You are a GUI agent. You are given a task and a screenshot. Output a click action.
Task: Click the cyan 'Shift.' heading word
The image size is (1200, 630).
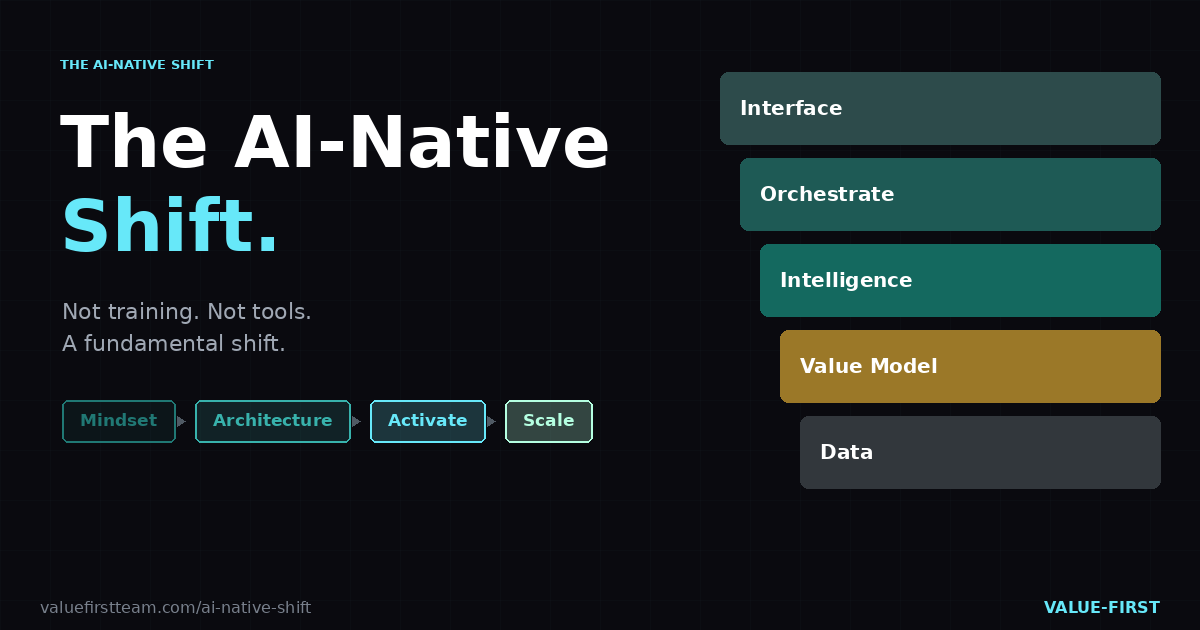pyautogui.click(x=170, y=227)
